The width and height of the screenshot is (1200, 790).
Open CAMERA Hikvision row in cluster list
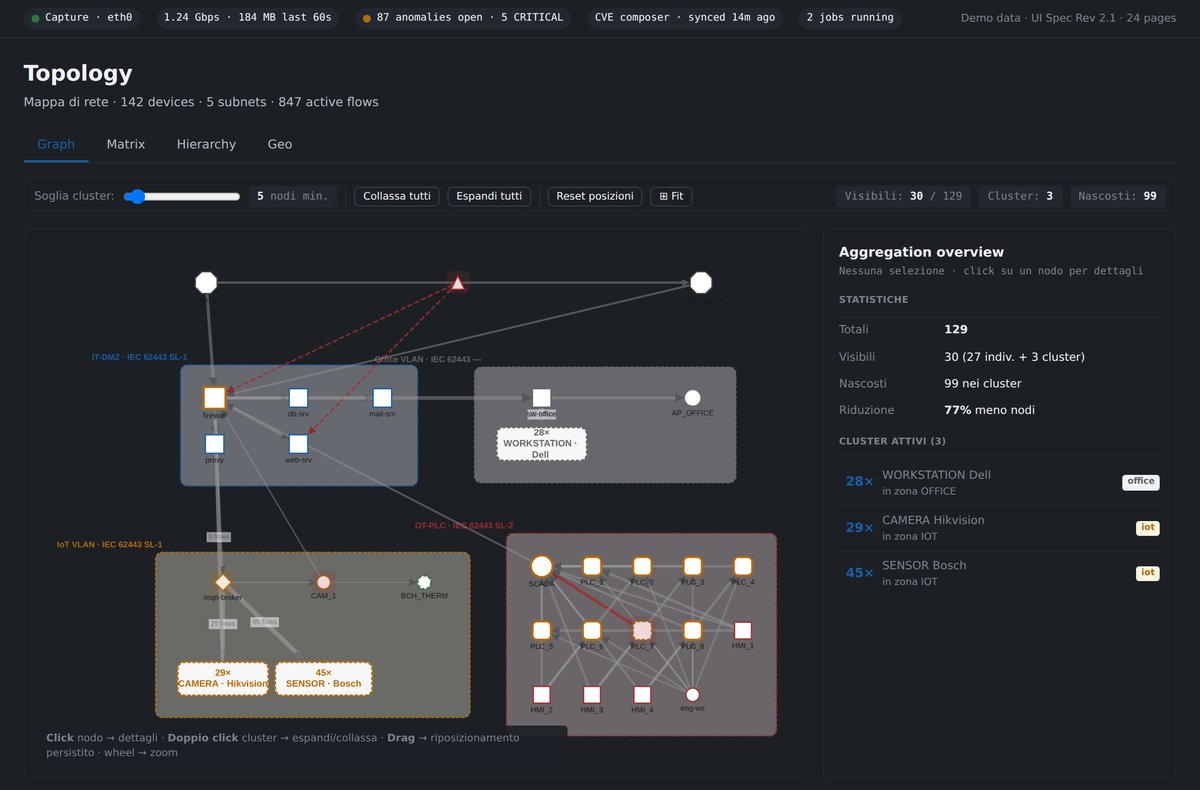click(1000, 528)
